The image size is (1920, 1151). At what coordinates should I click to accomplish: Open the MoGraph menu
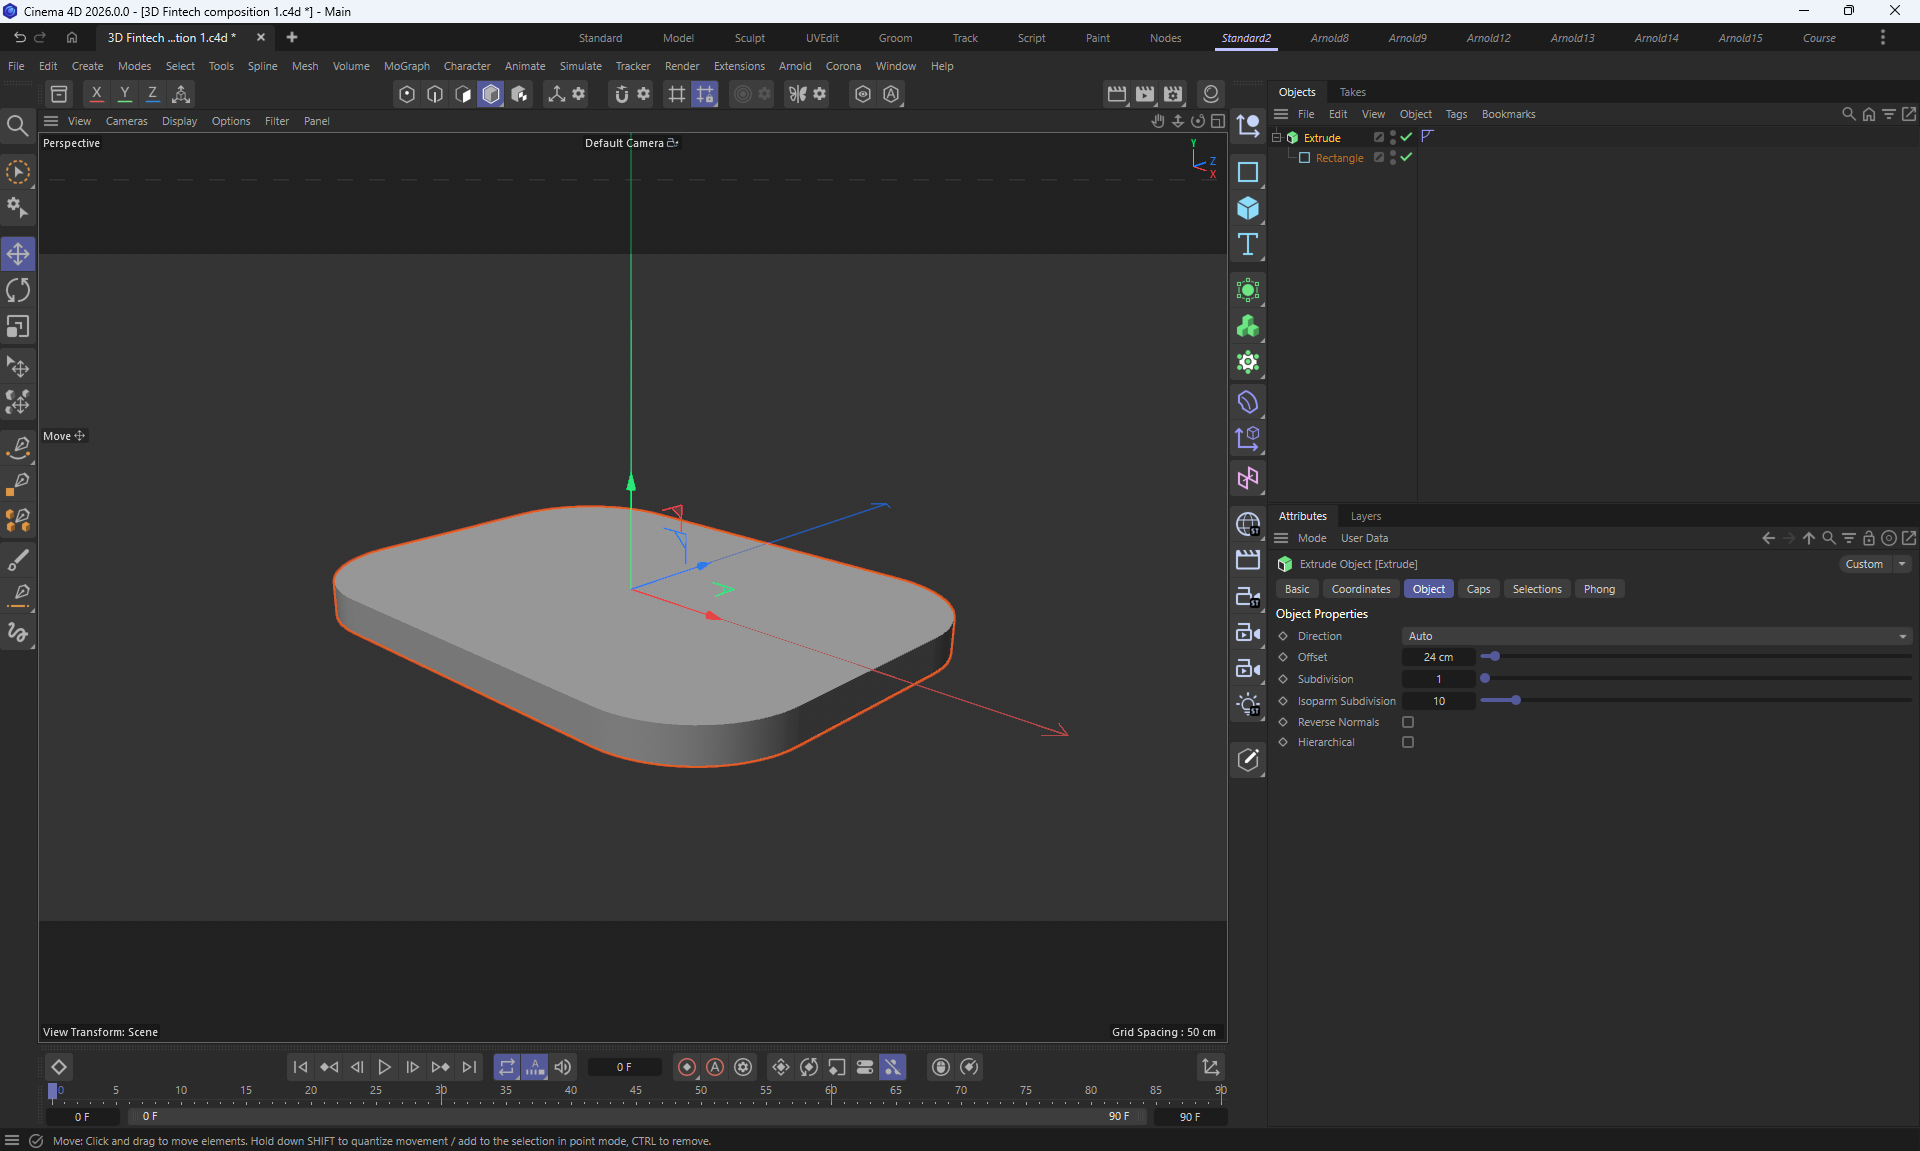pyautogui.click(x=406, y=66)
